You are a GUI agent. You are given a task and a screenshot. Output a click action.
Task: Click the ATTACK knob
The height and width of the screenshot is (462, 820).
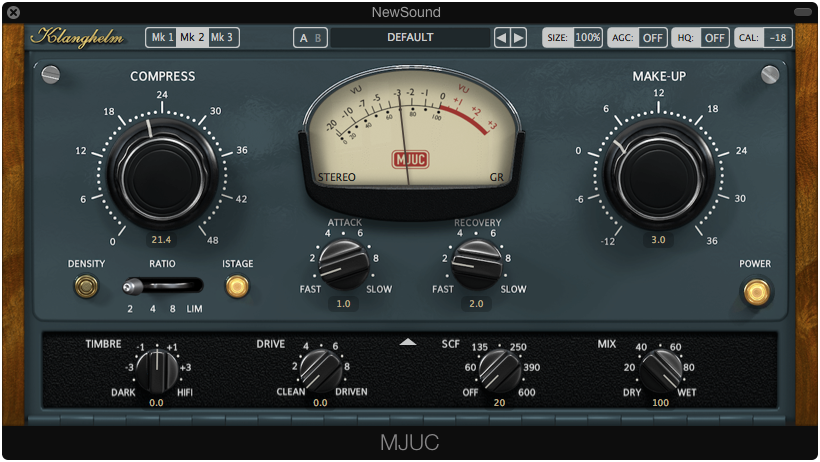[344, 264]
